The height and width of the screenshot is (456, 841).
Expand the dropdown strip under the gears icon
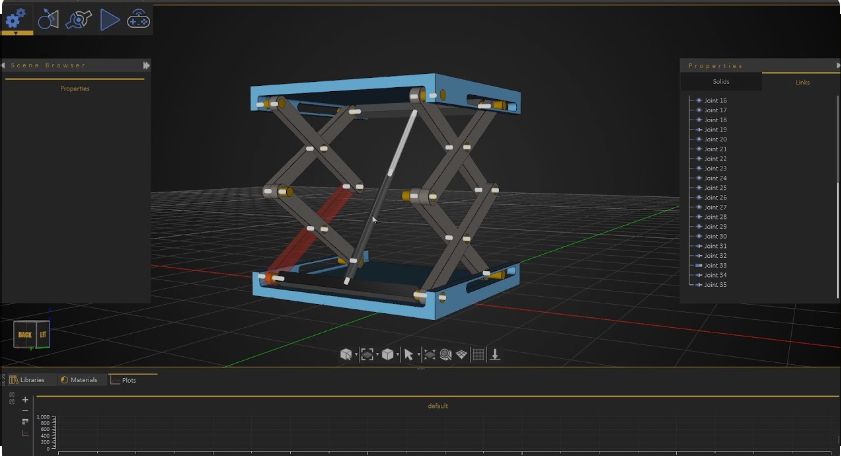16,33
